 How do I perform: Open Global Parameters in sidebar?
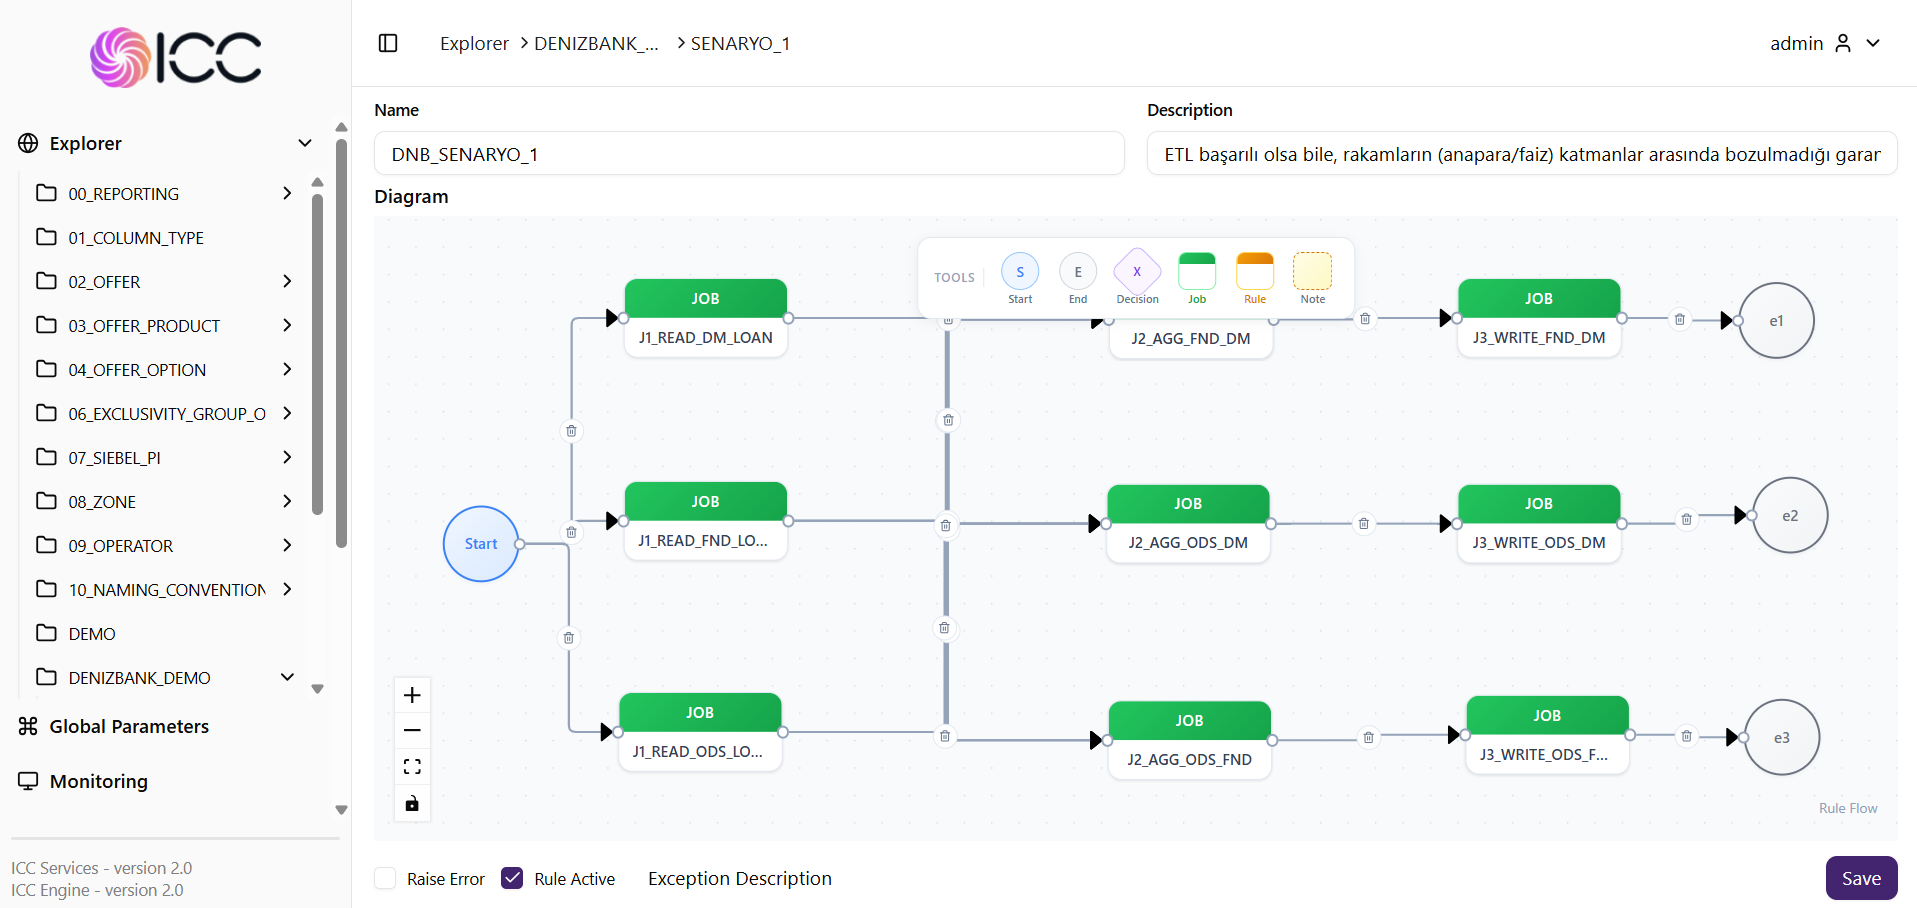129,726
